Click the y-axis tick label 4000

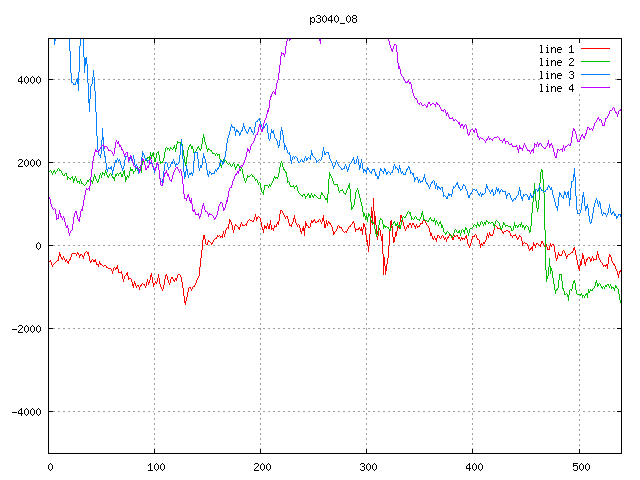point(28,80)
